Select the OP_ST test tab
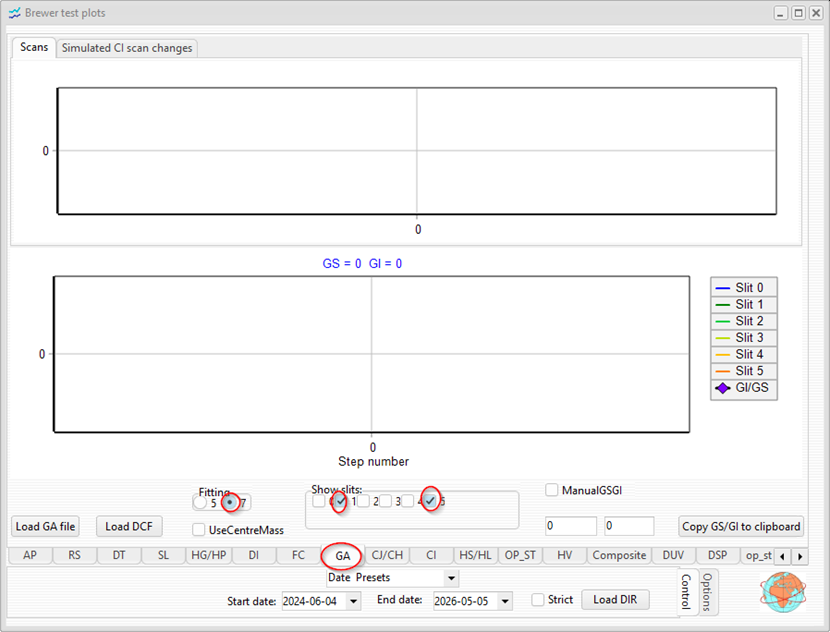The height and width of the screenshot is (632, 830). point(520,555)
